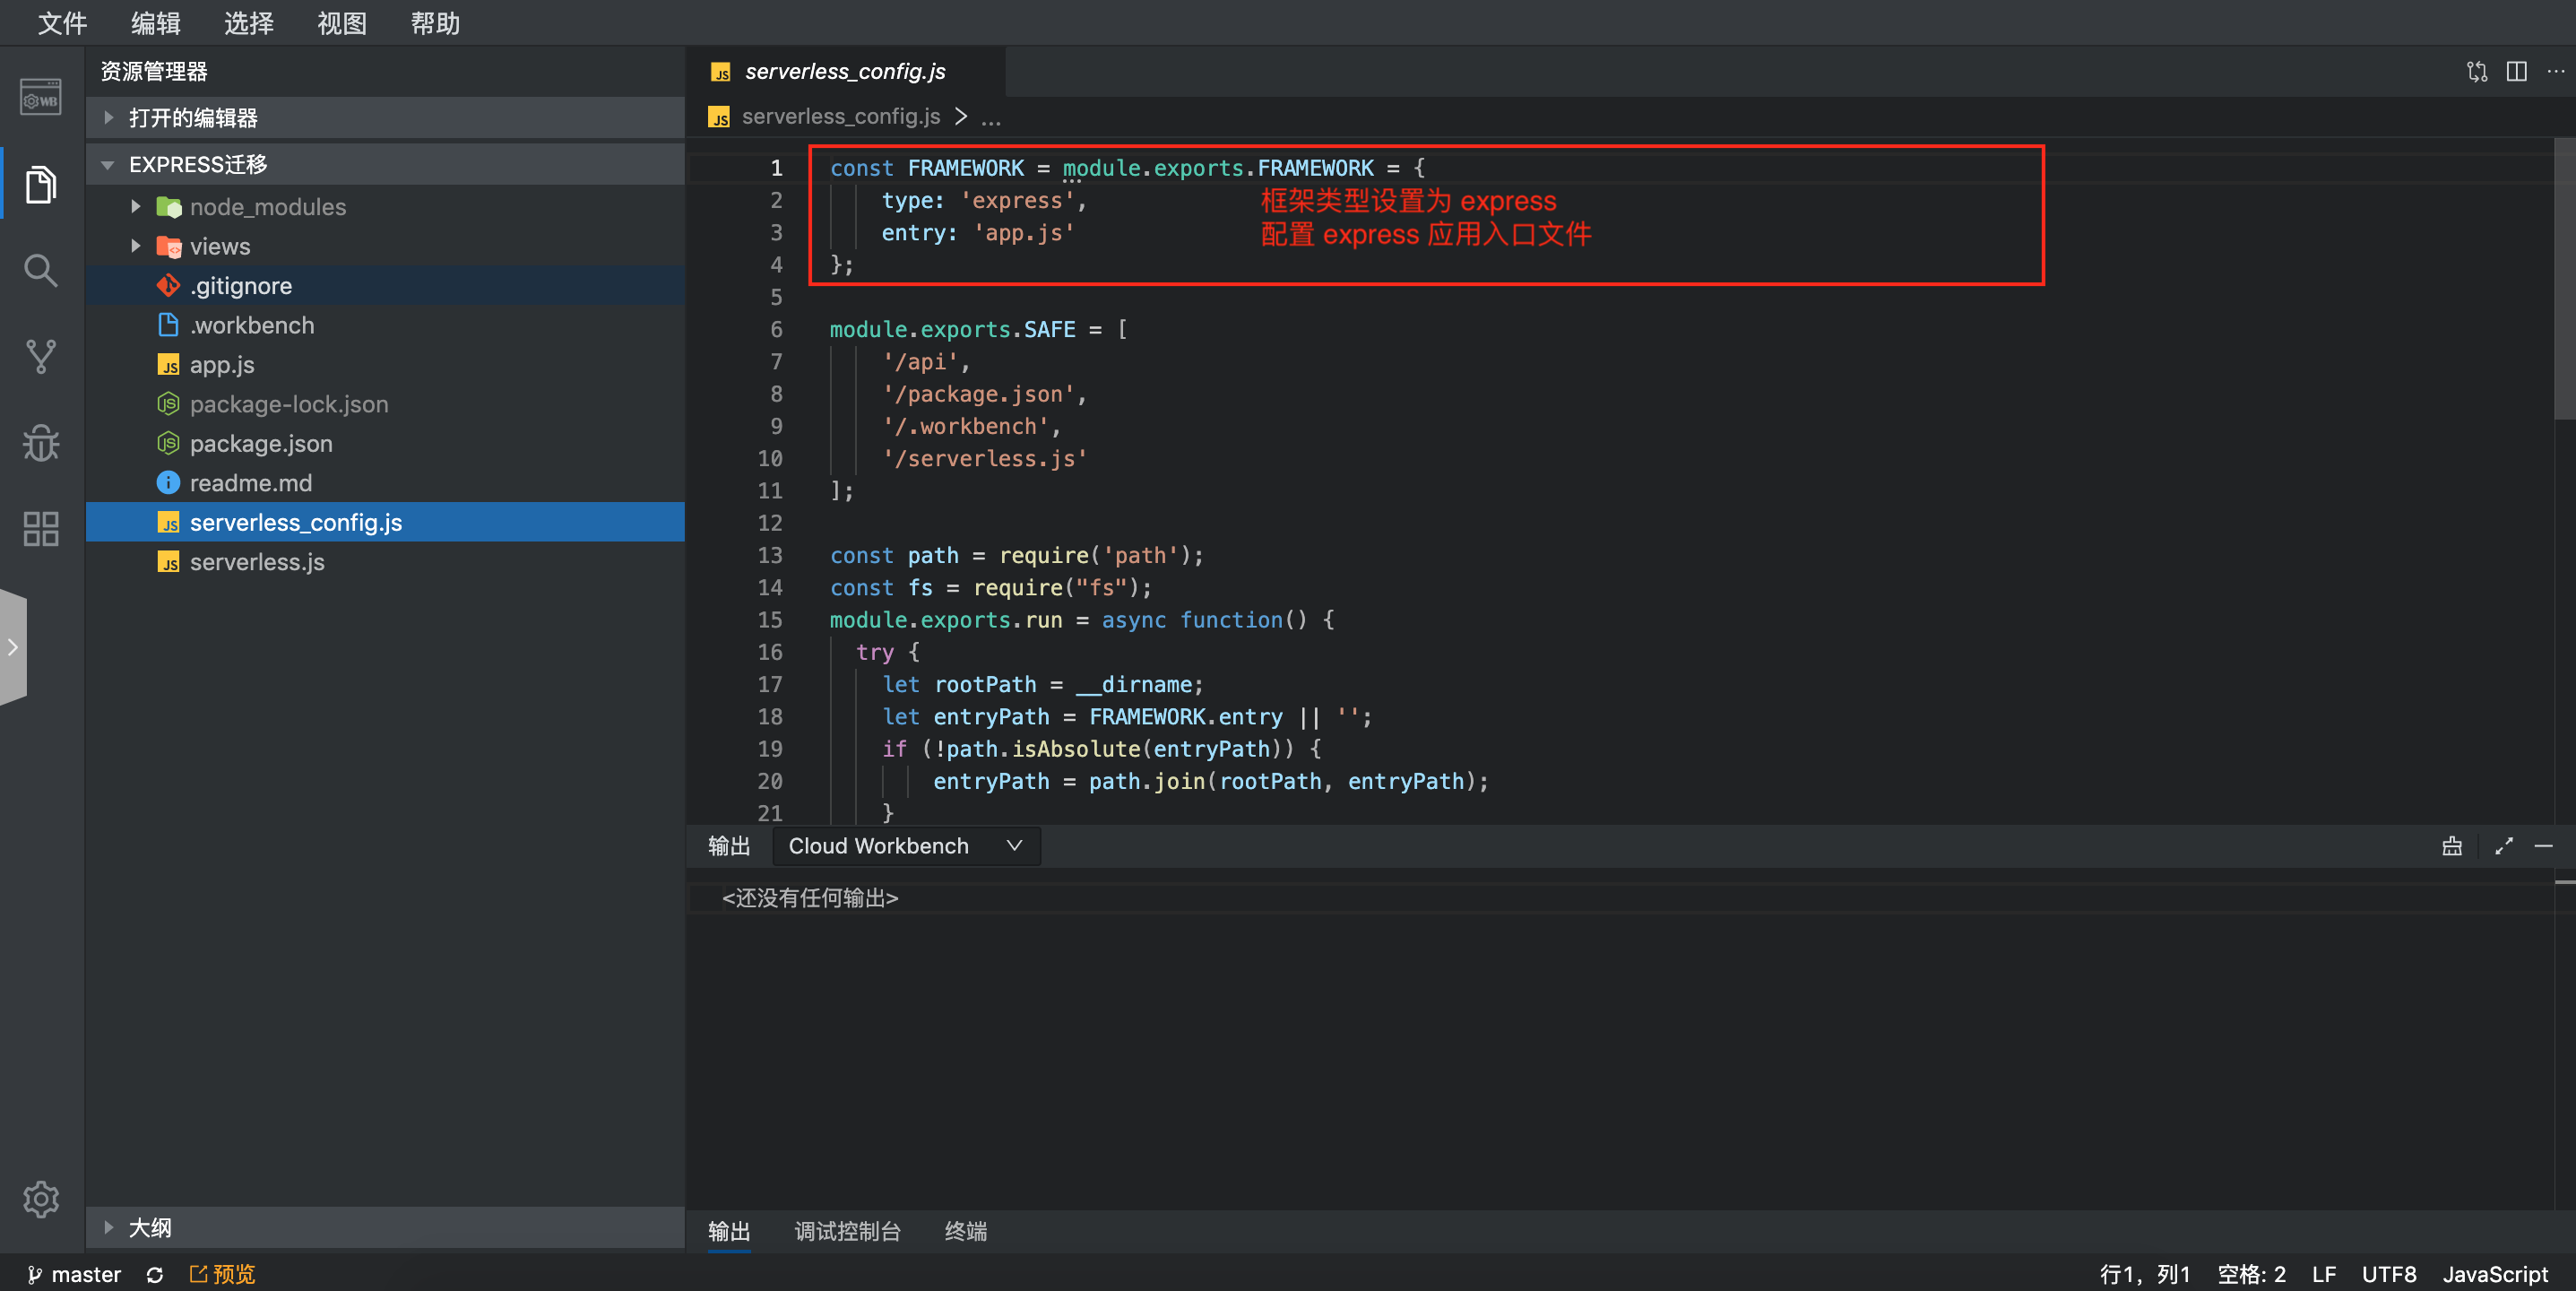Click the UTF8 encoding status
The image size is (2576, 1291).
coord(2389,1274)
